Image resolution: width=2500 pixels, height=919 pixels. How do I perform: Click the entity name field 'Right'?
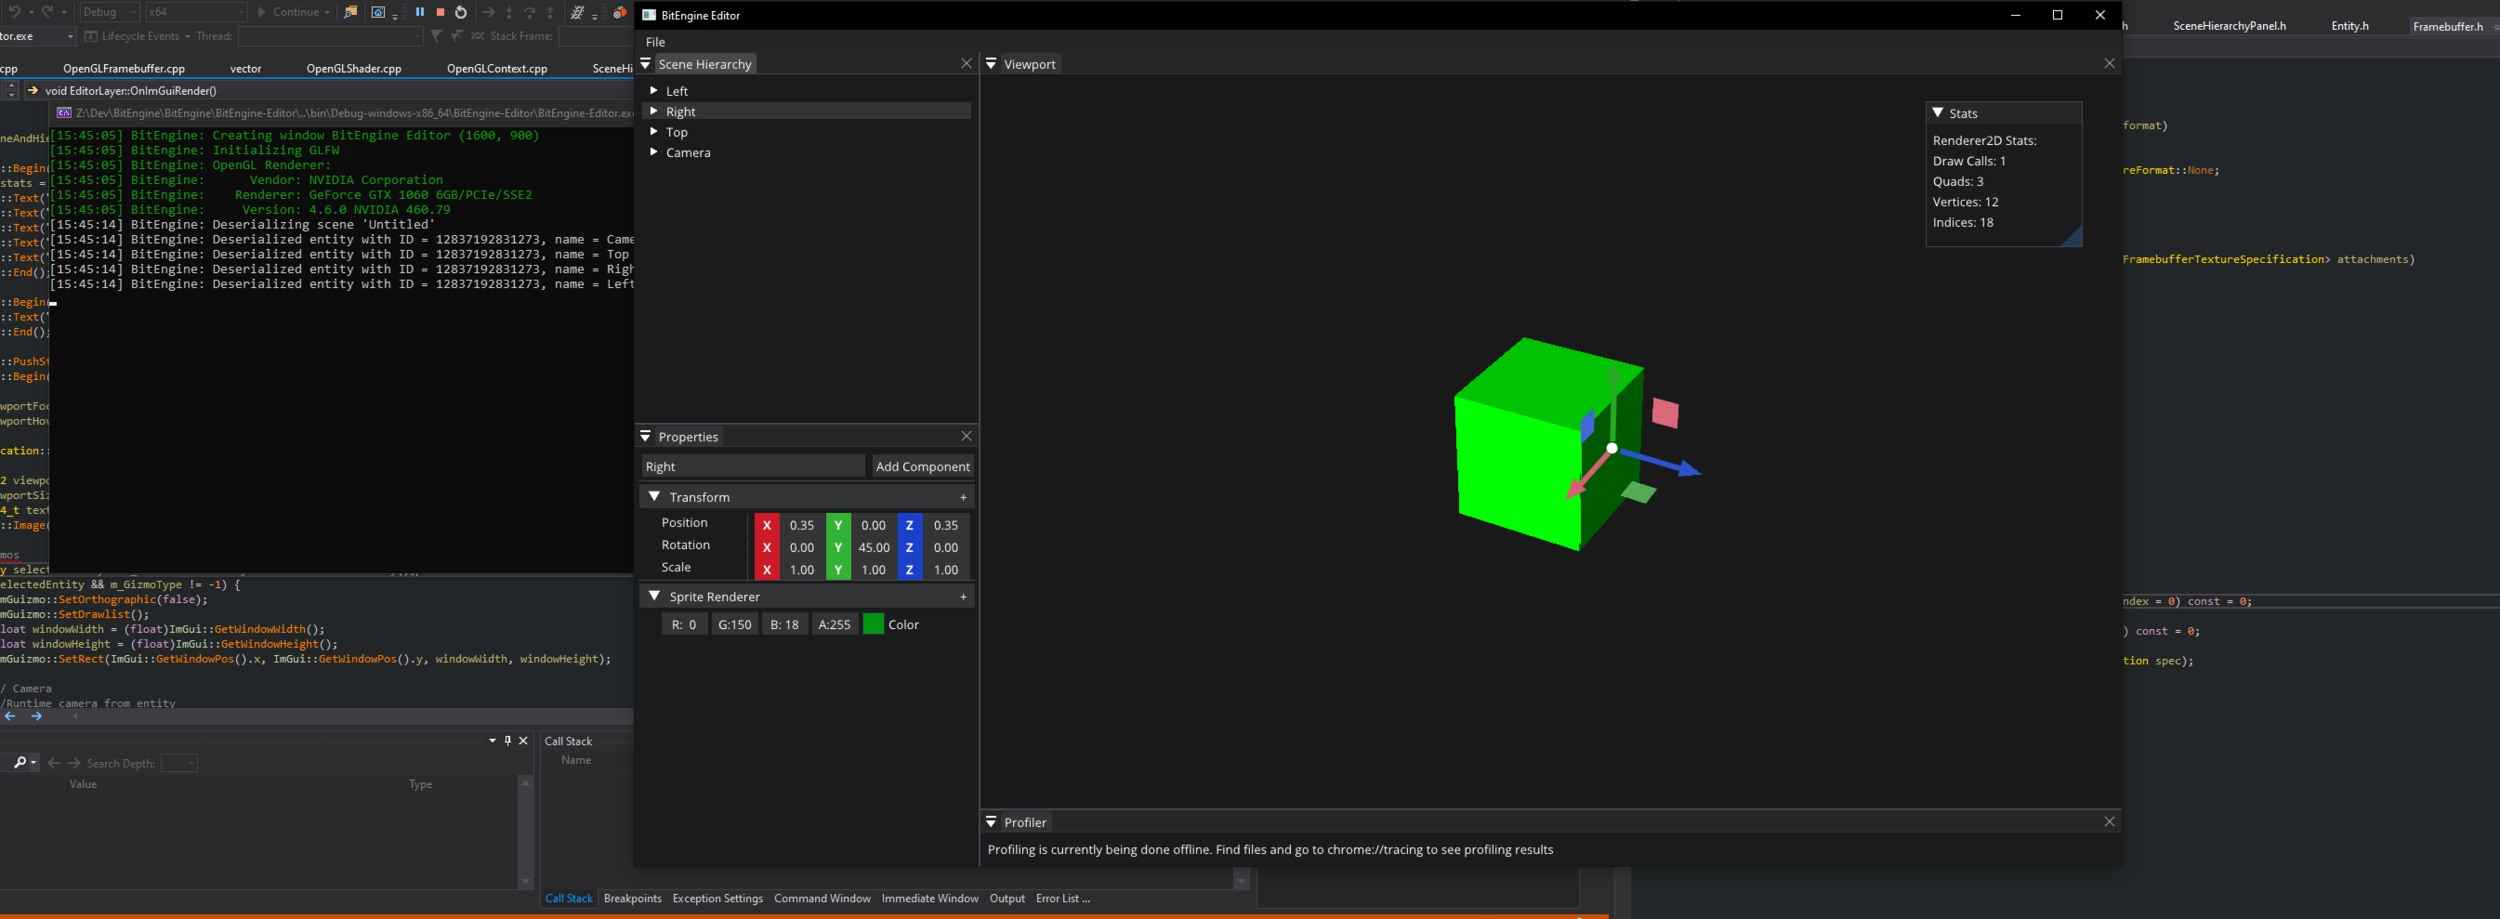753,466
